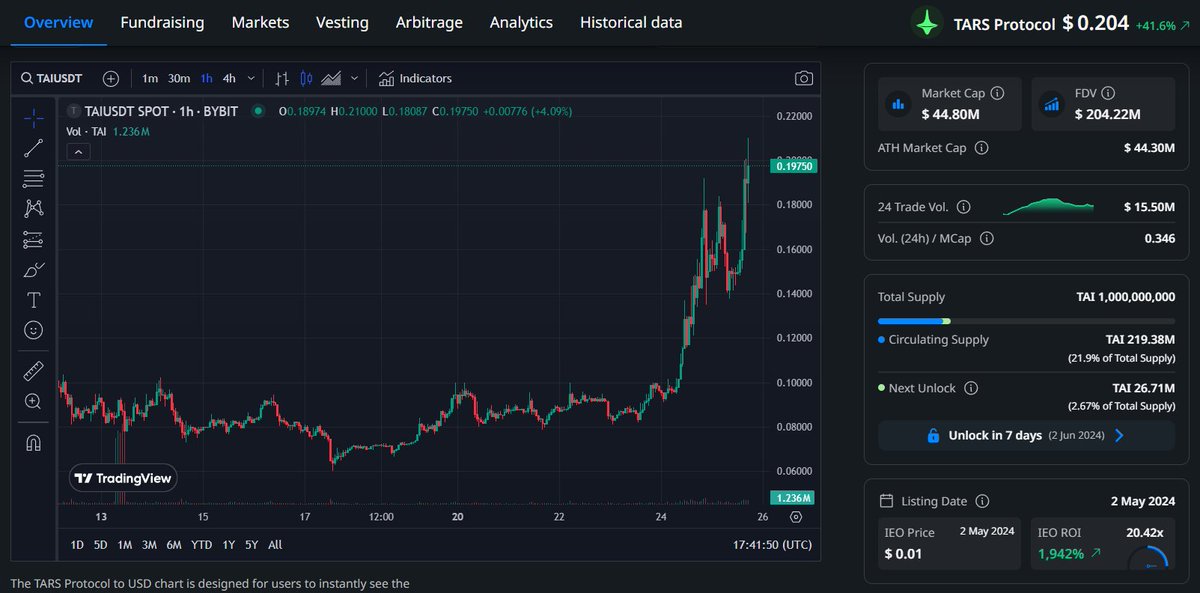
Task: Select the Measure ruler tool
Action: (x=33, y=370)
